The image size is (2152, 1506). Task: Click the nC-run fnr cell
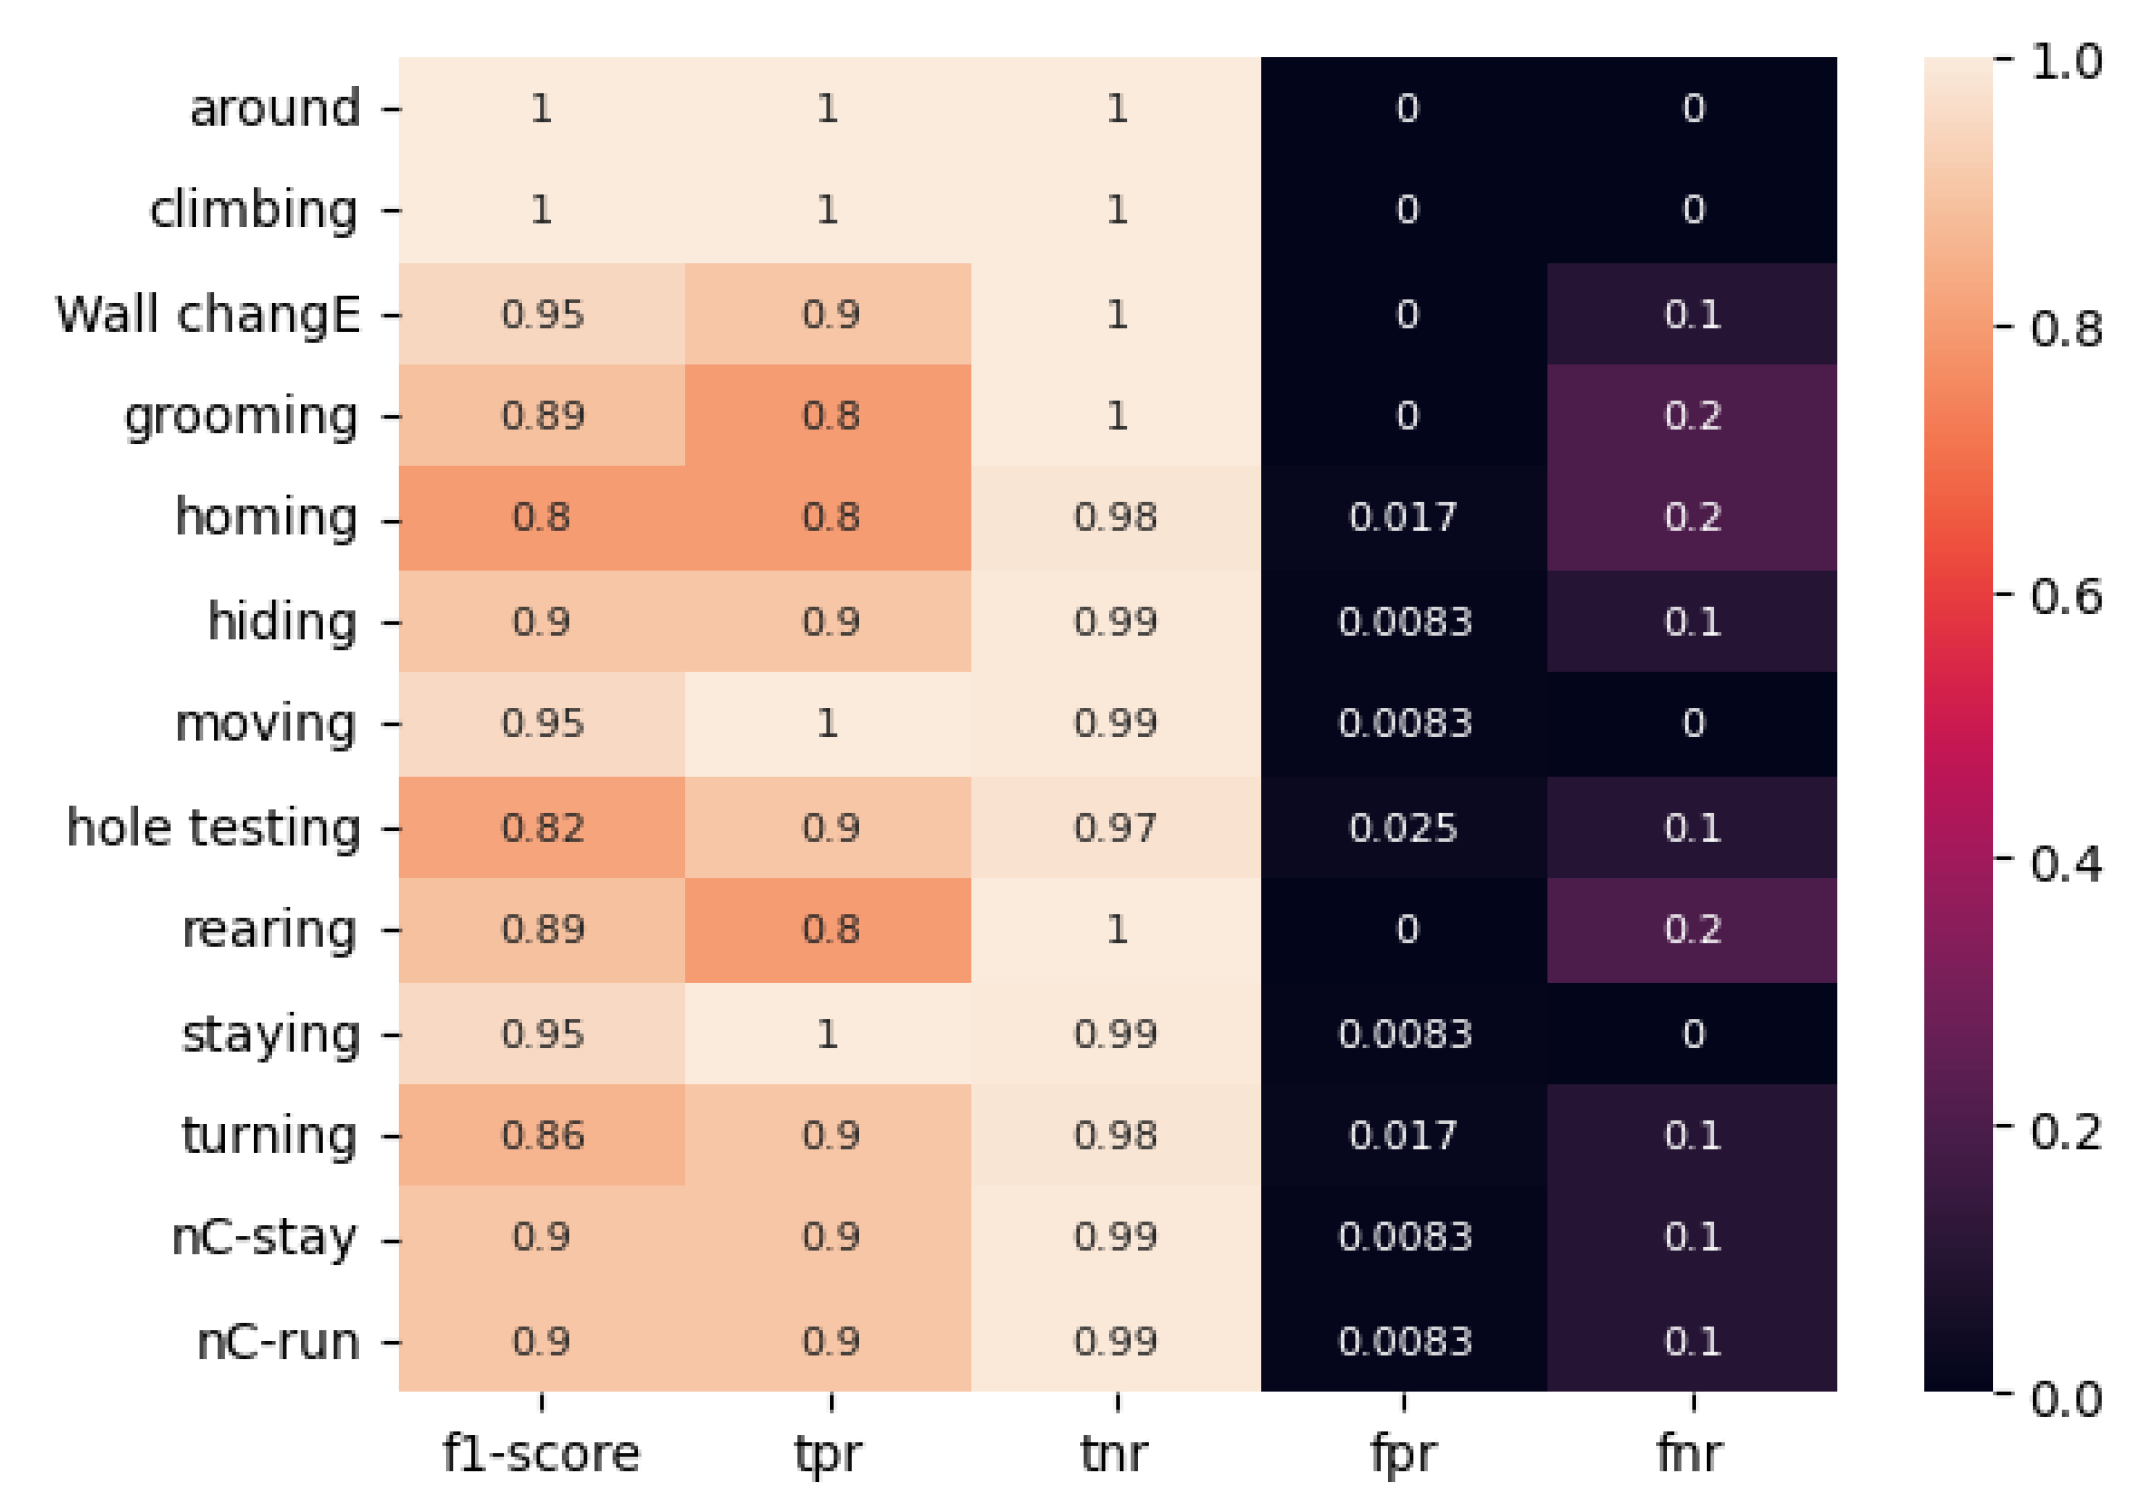(x=1691, y=1340)
